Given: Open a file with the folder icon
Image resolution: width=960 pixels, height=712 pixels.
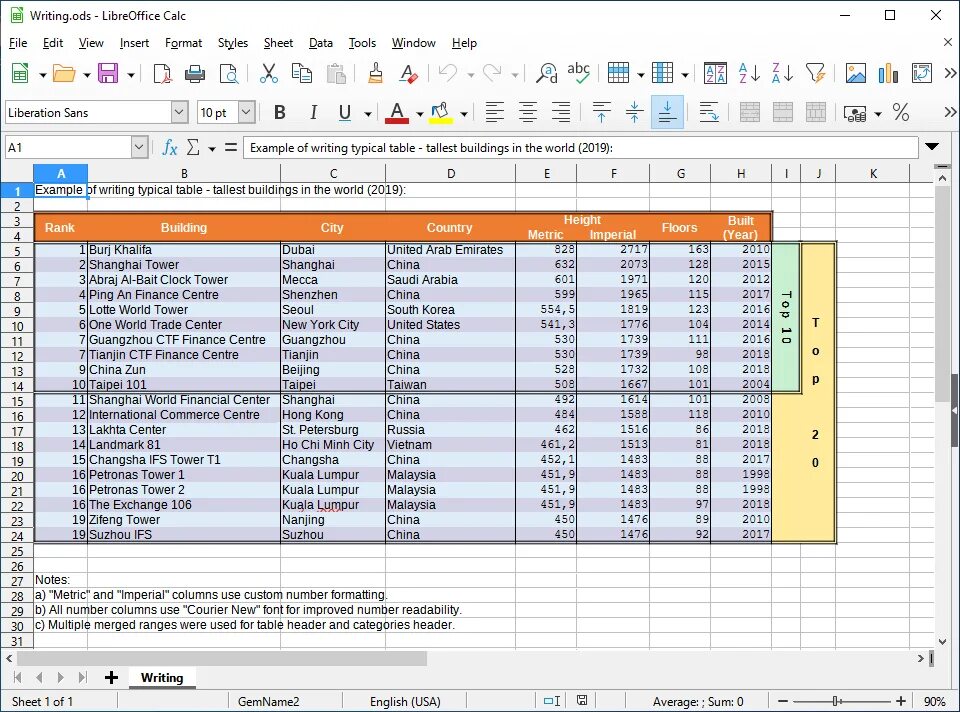Looking at the screenshot, I should 64,74.
